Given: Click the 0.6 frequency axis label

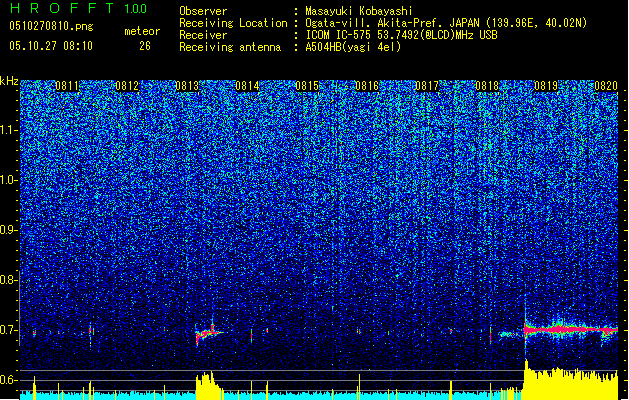Looking at the screenshot, I should (x=9, y=380).
